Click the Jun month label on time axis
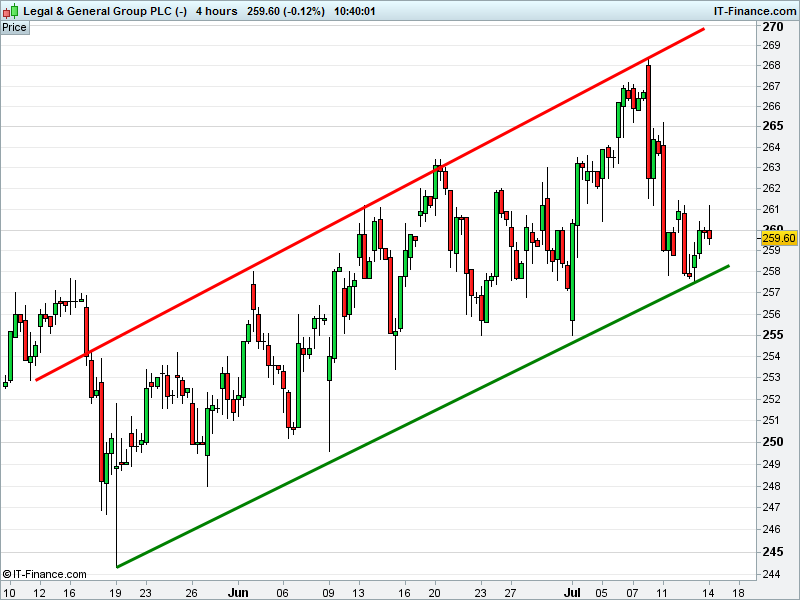 pyautogui.click(x=238, y=593)
